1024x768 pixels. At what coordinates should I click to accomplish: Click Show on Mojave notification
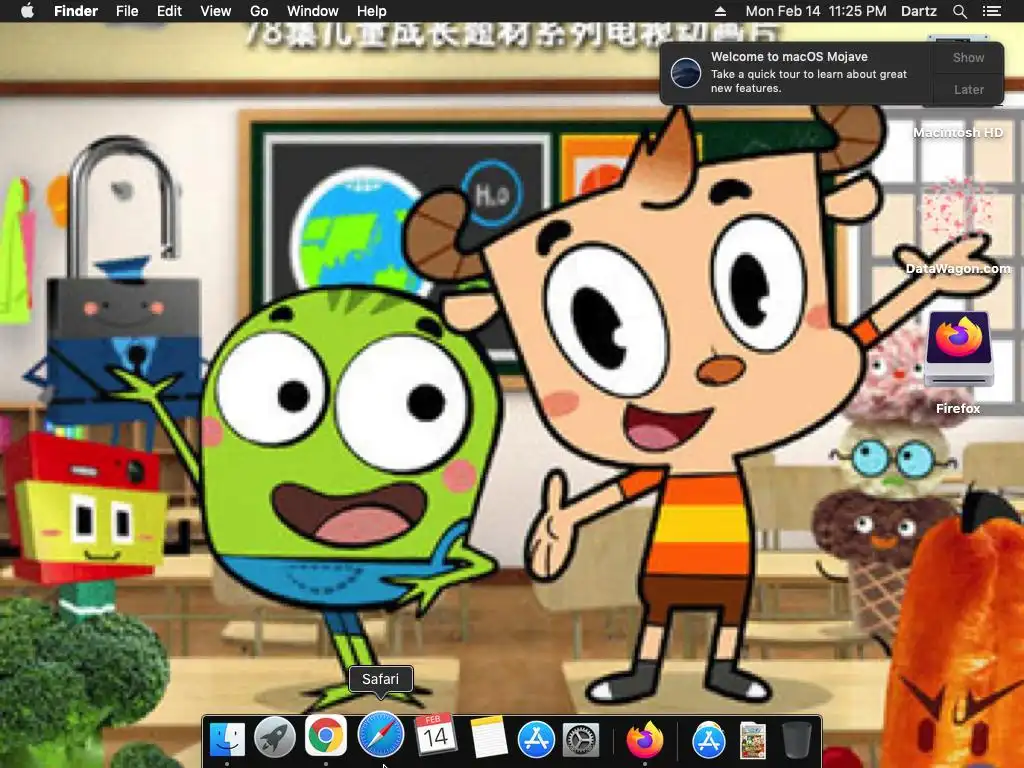(x=968, y=57)
